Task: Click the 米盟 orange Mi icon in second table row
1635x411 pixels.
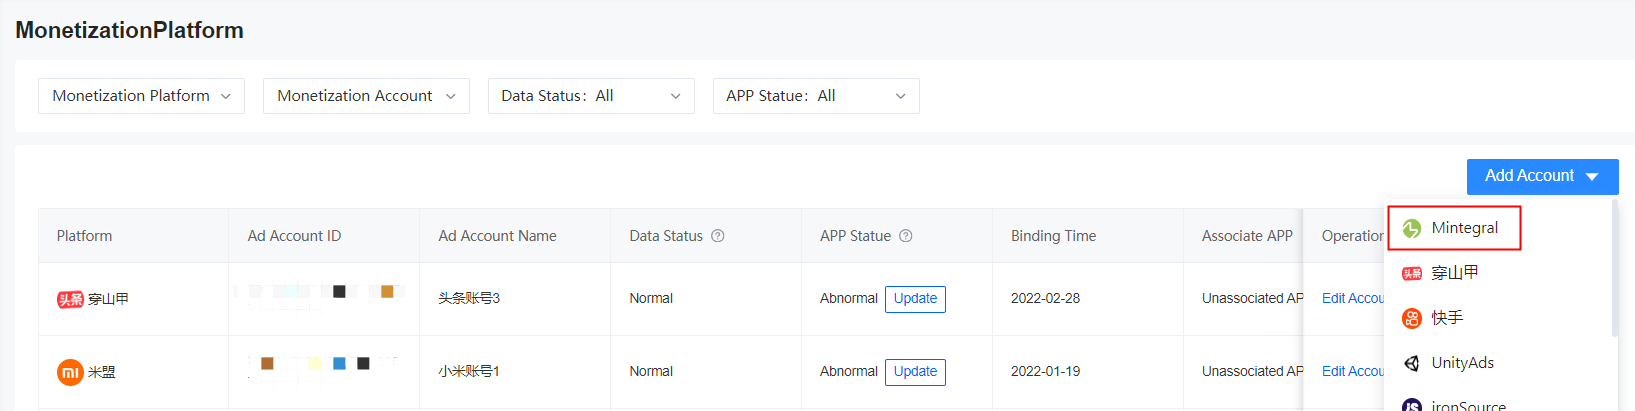Action: tap(70, 372)
